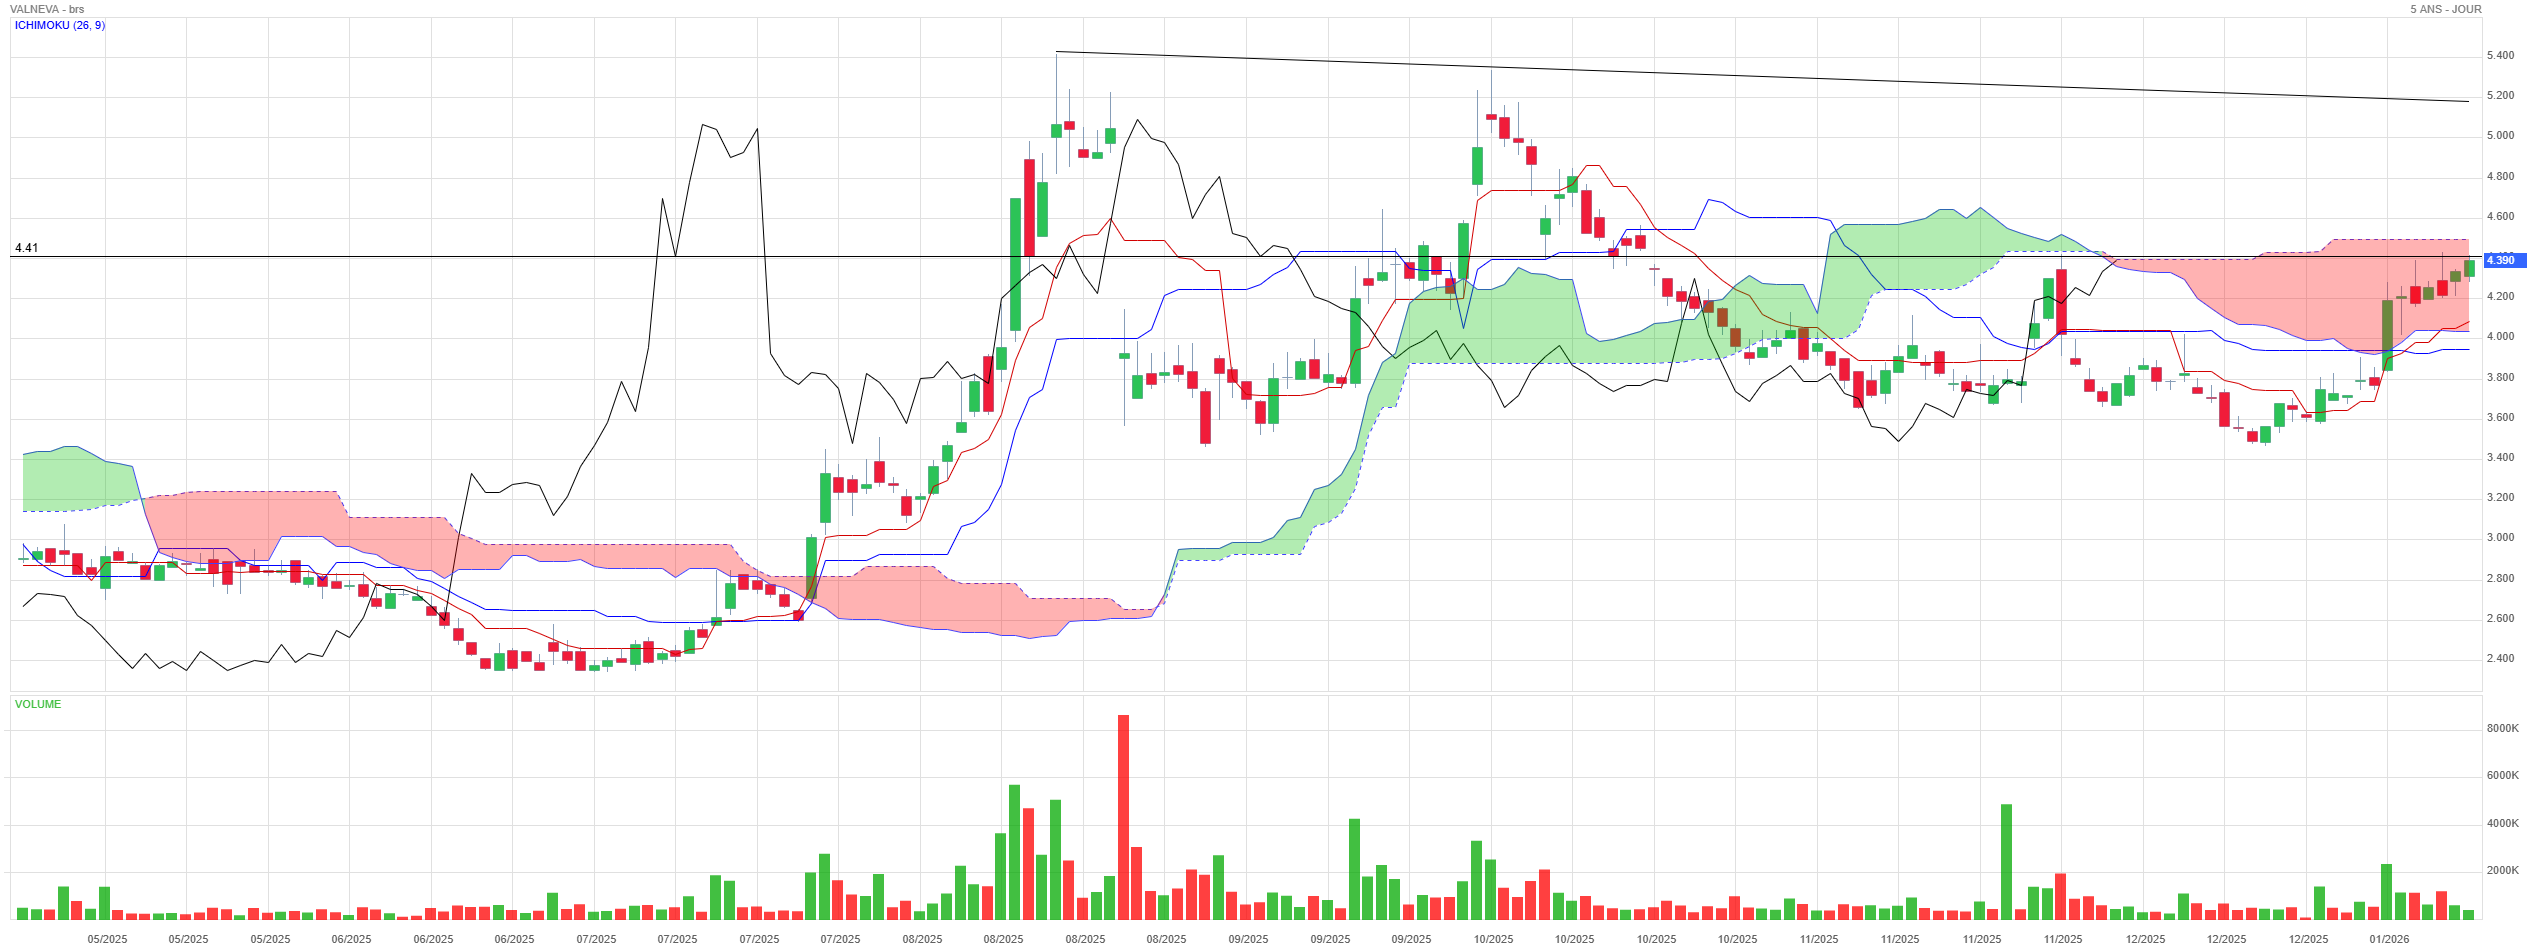Click the "3.600" price axis label
The height and width of the screenshot is (949, 2527).
click(2500, 417)
